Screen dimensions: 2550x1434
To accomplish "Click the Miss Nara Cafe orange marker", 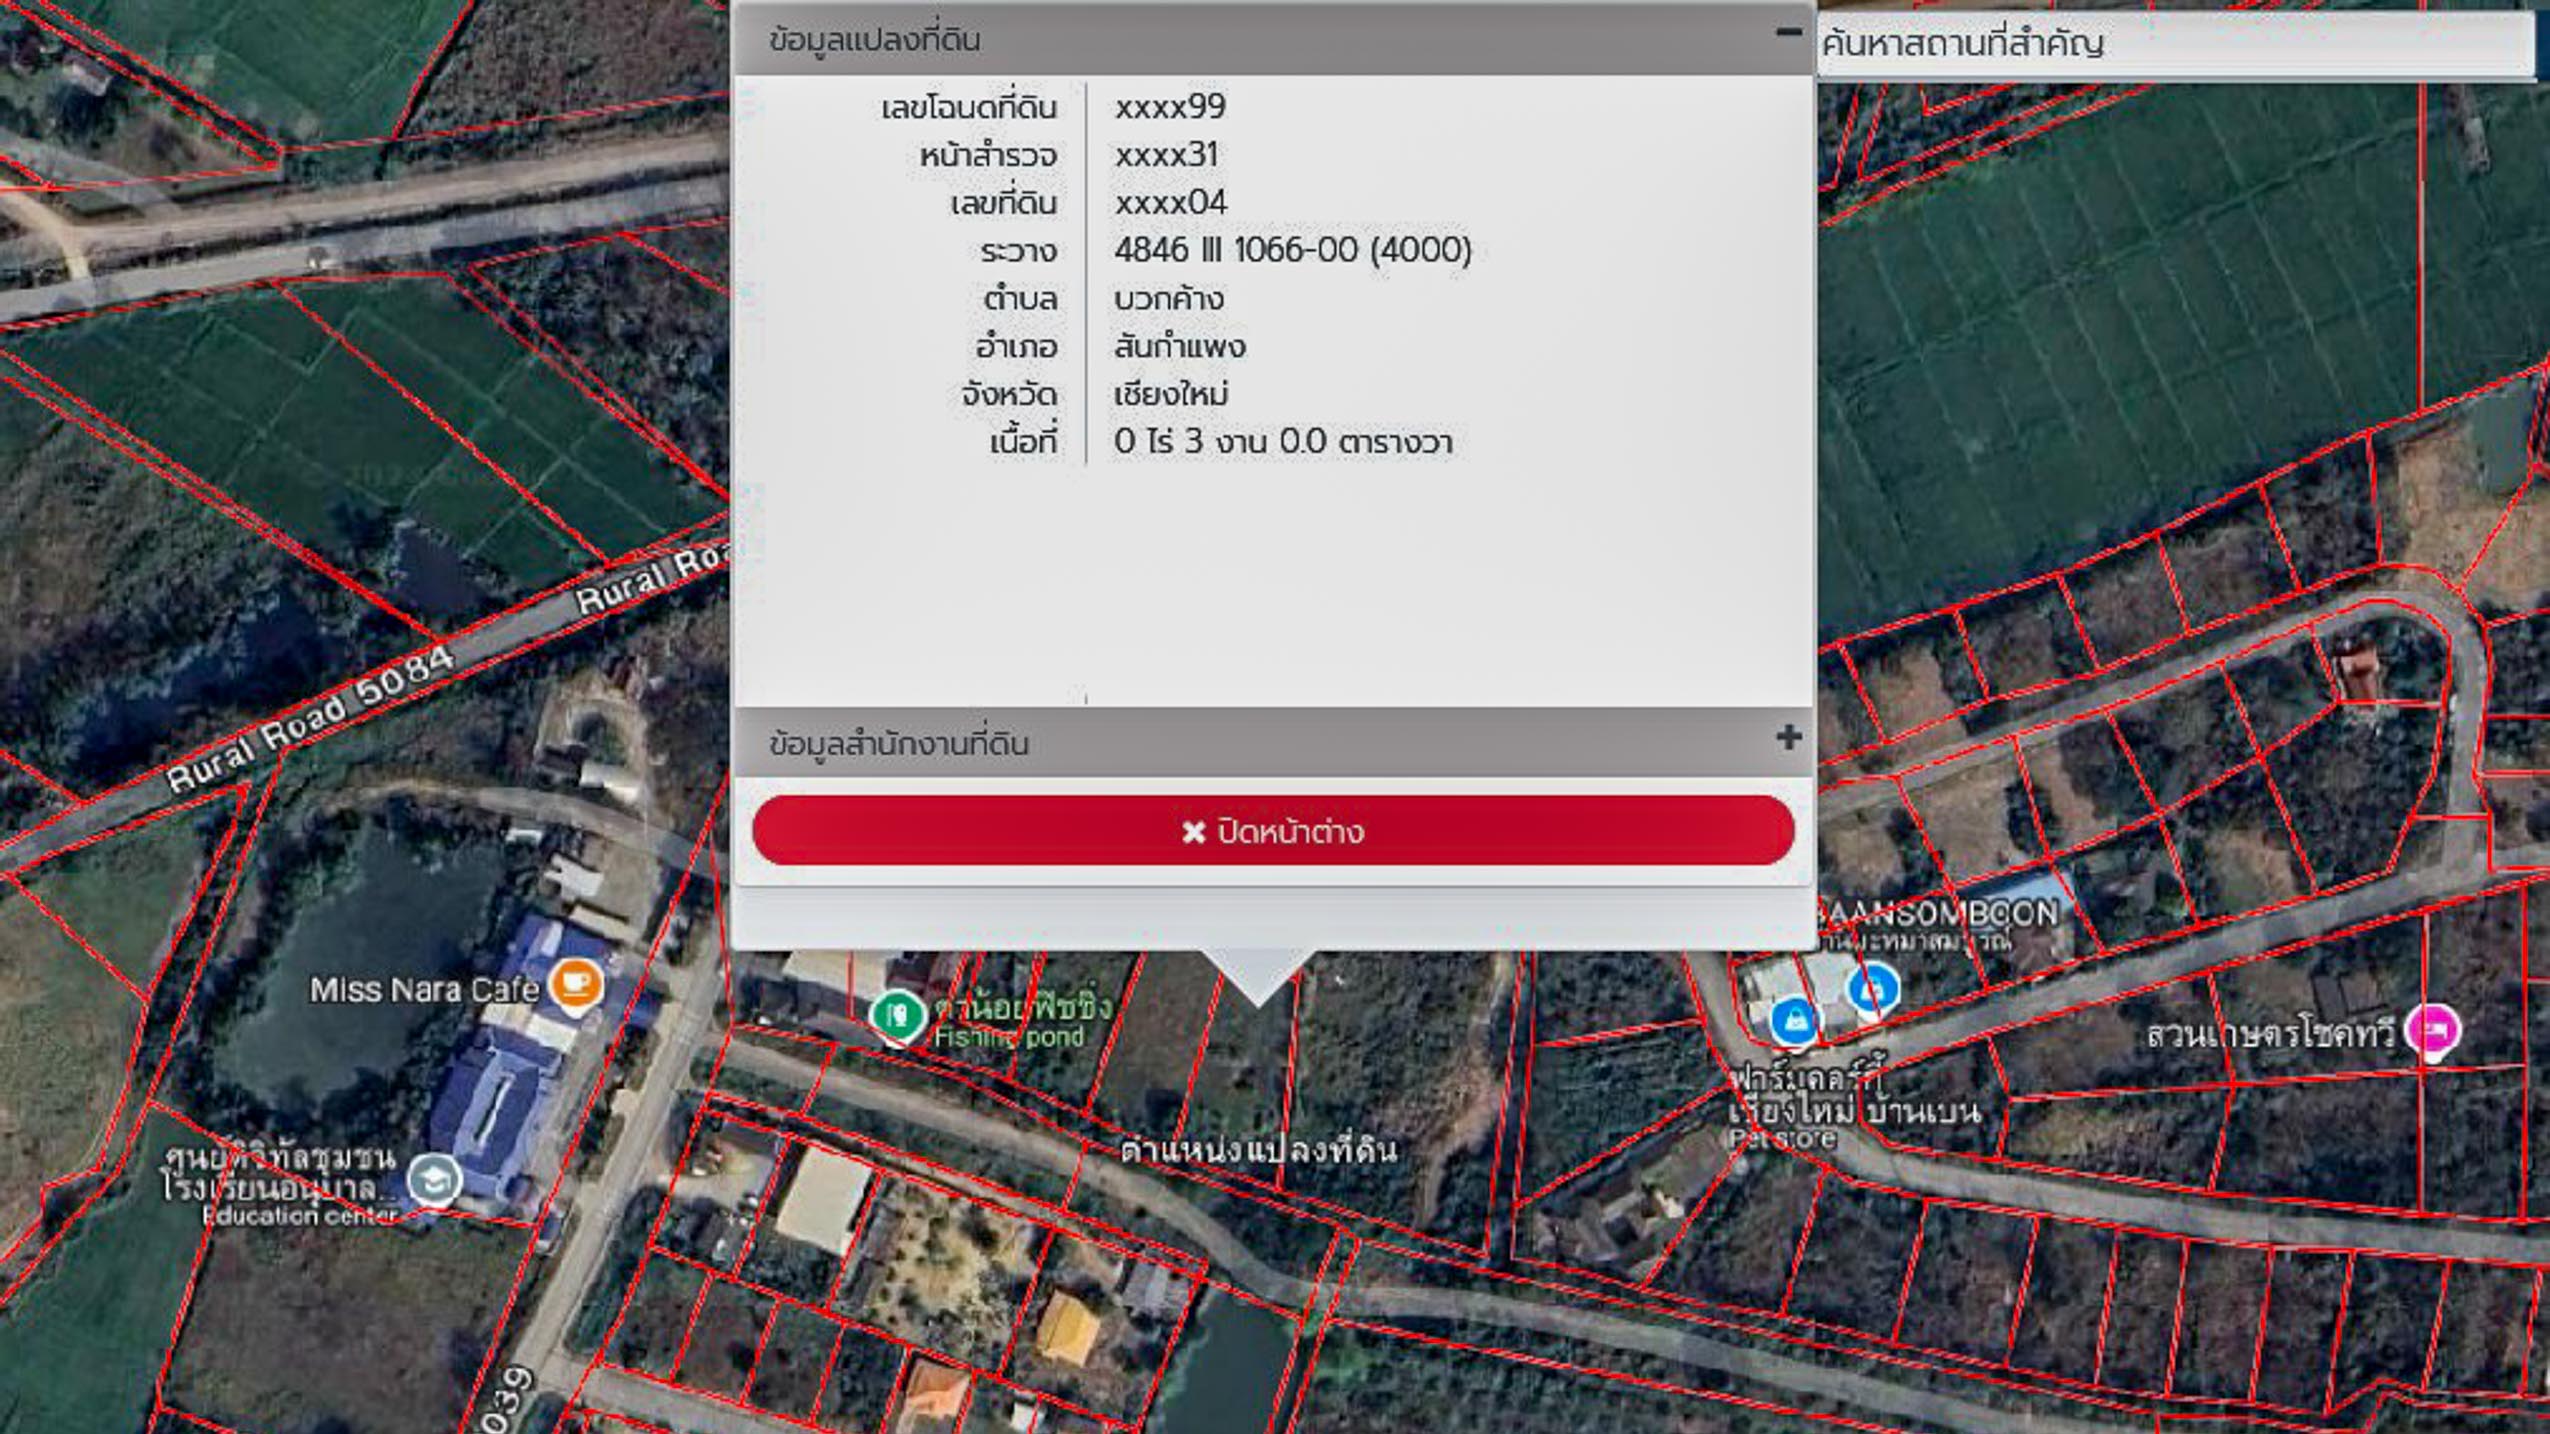I will click(577, 983).
